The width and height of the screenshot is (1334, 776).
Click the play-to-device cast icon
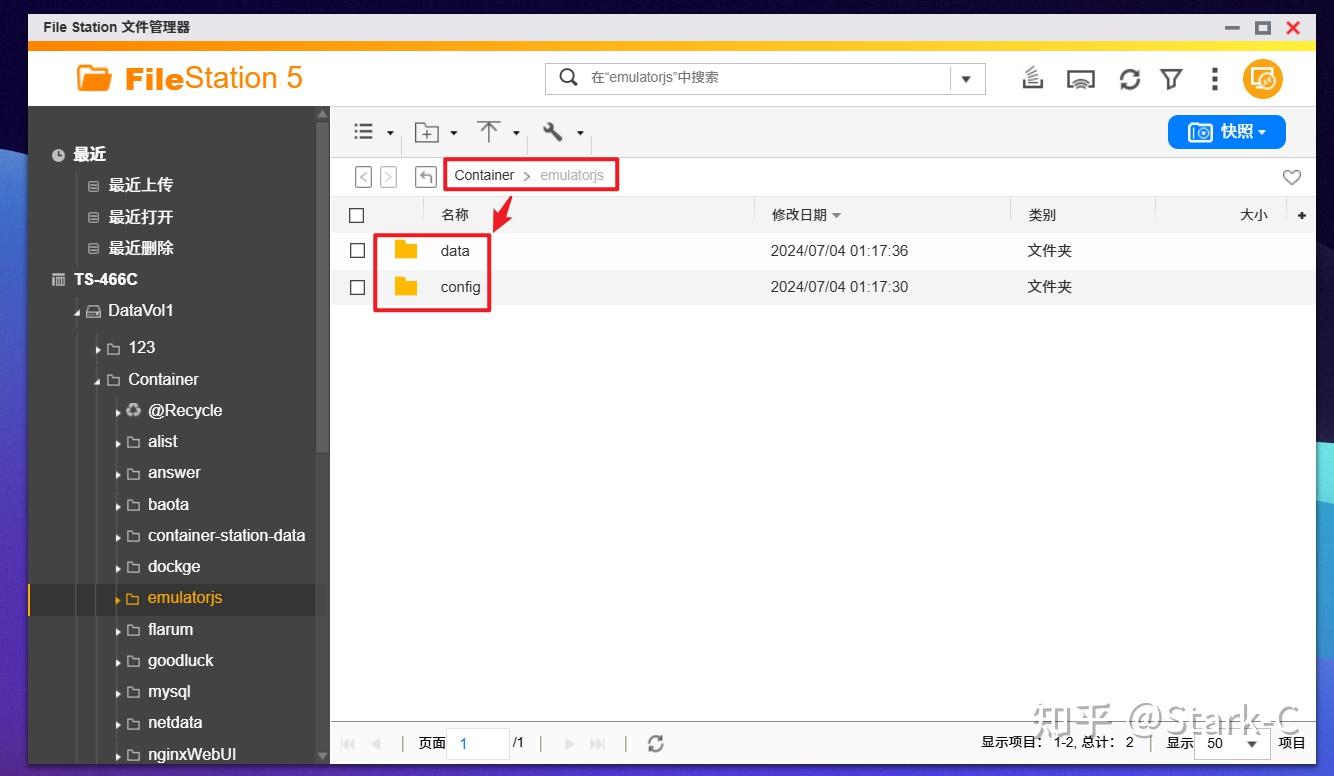point(1080,78)
